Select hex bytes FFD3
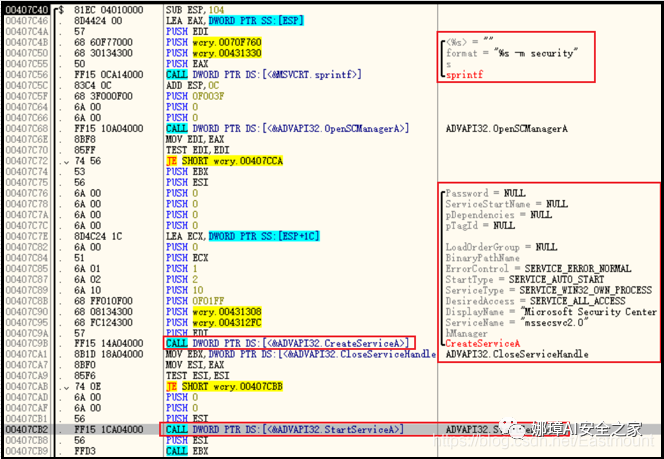Screen dimensions: 664x459 point(85,451)
